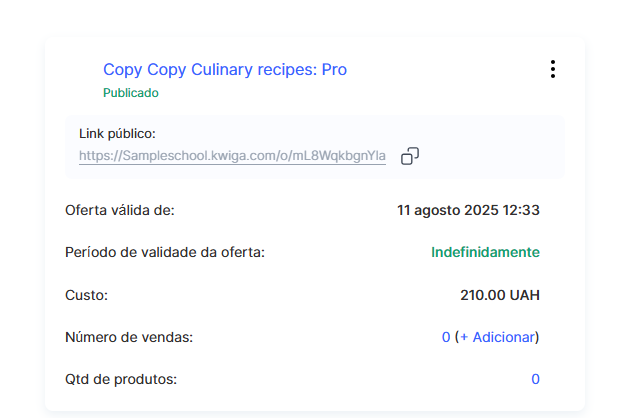Click the + Adicionar sales link
The height and width of the screenshot is (418, 630).
pos(497,337)
